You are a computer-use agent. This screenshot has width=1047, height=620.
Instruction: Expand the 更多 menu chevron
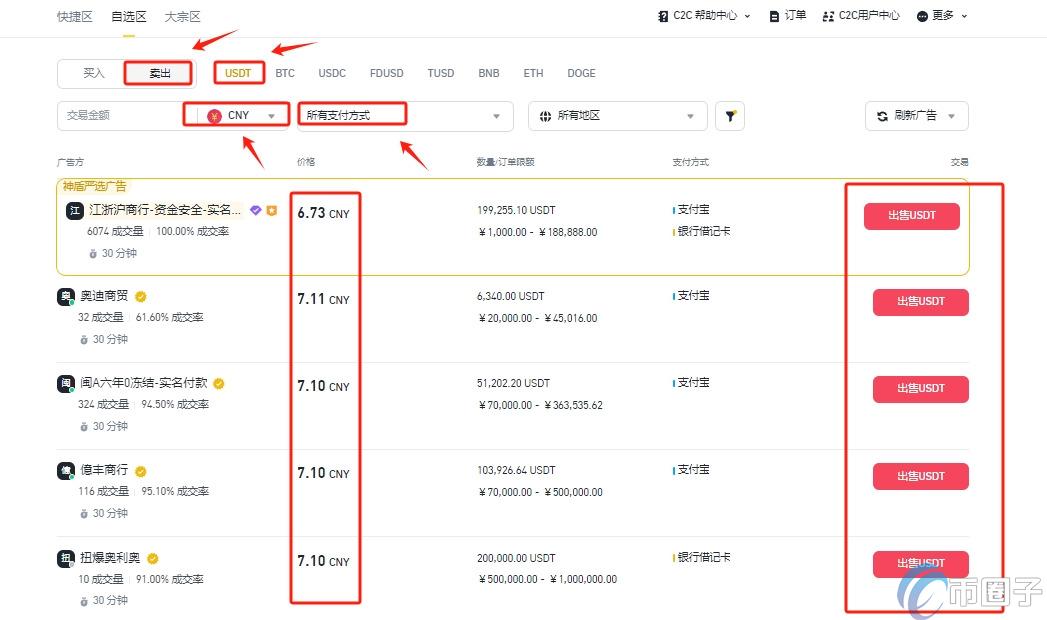(x=964, y=16)
